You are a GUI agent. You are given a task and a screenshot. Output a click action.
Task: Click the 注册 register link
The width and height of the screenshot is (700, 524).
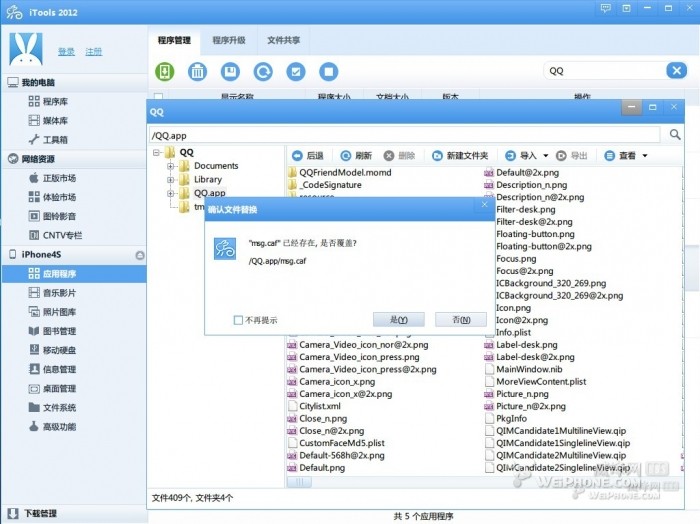click(x=94, y=52)
